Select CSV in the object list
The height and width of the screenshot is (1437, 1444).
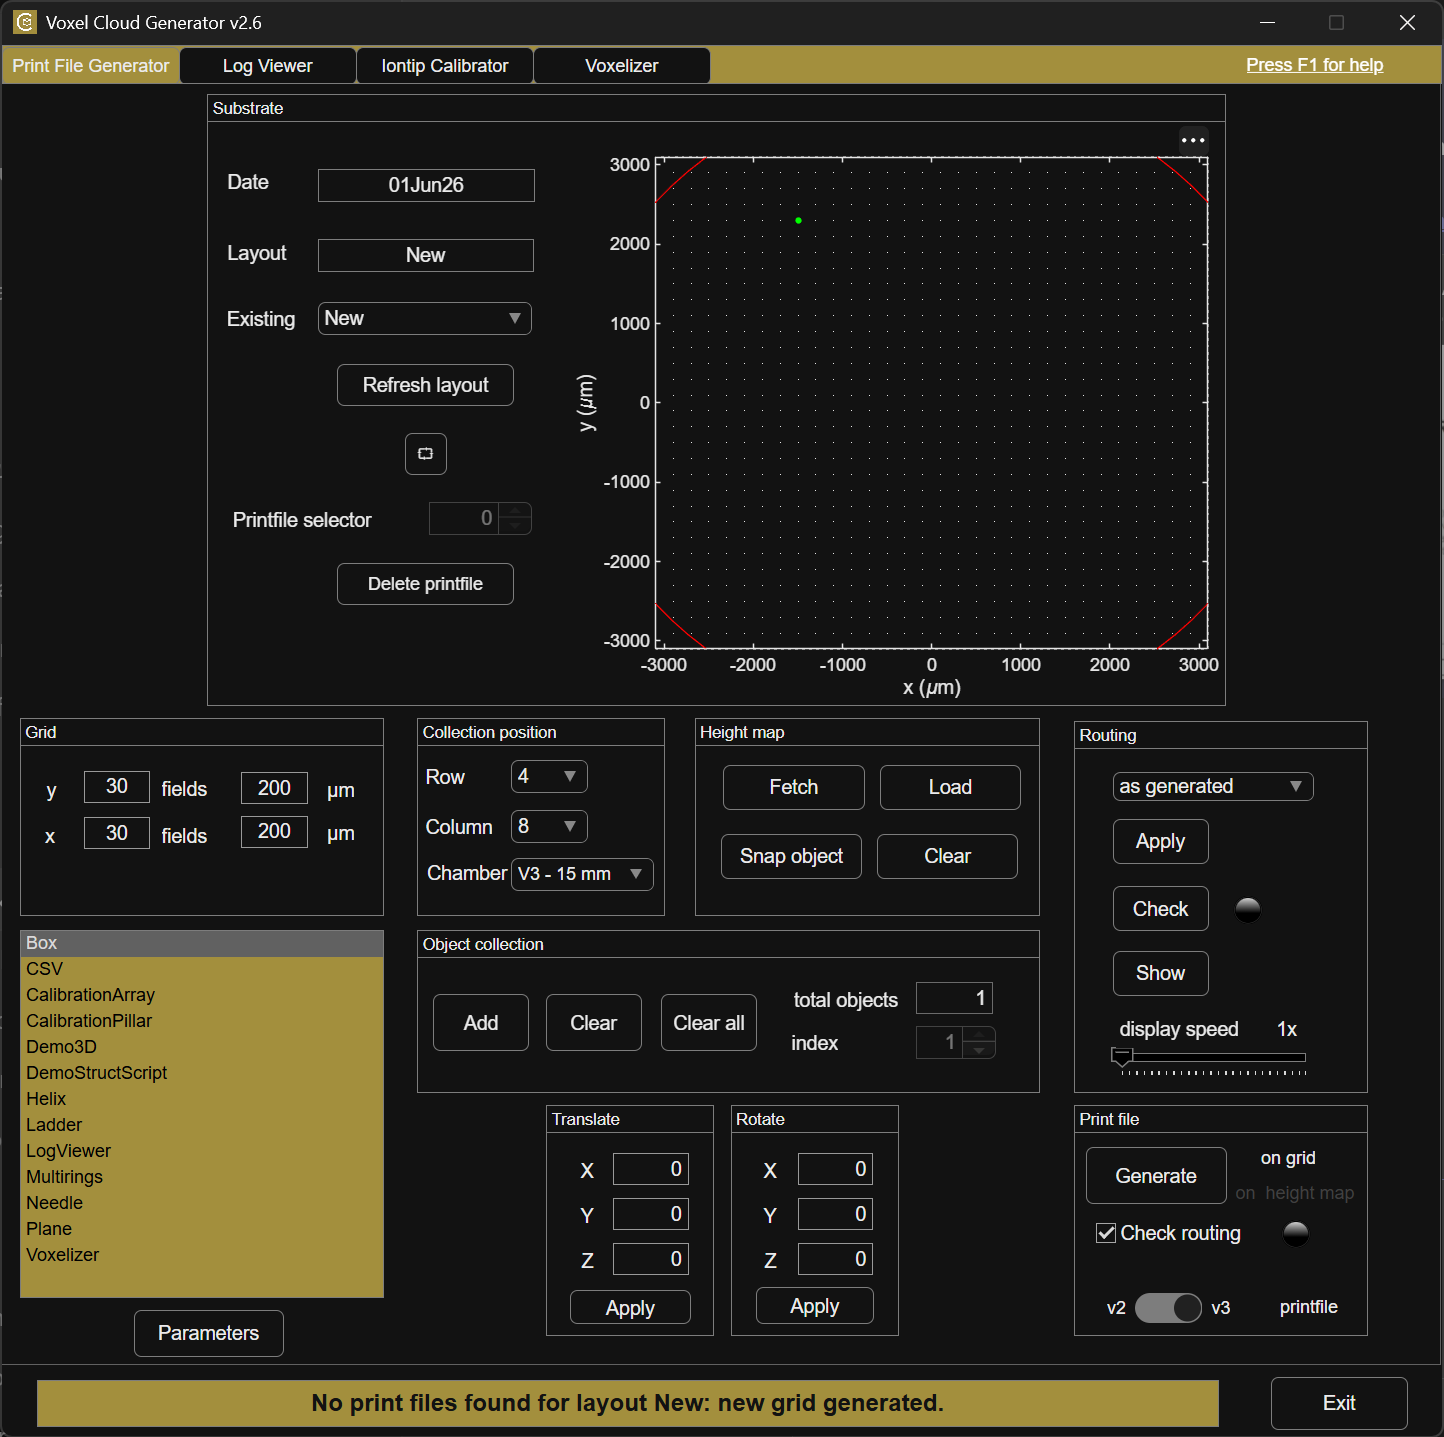(202, 969)
